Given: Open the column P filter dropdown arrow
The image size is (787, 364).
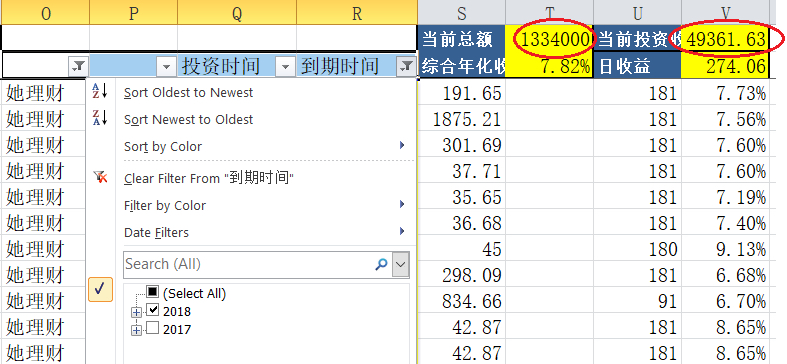Looking at the screenshot, I should coord(166,66).
